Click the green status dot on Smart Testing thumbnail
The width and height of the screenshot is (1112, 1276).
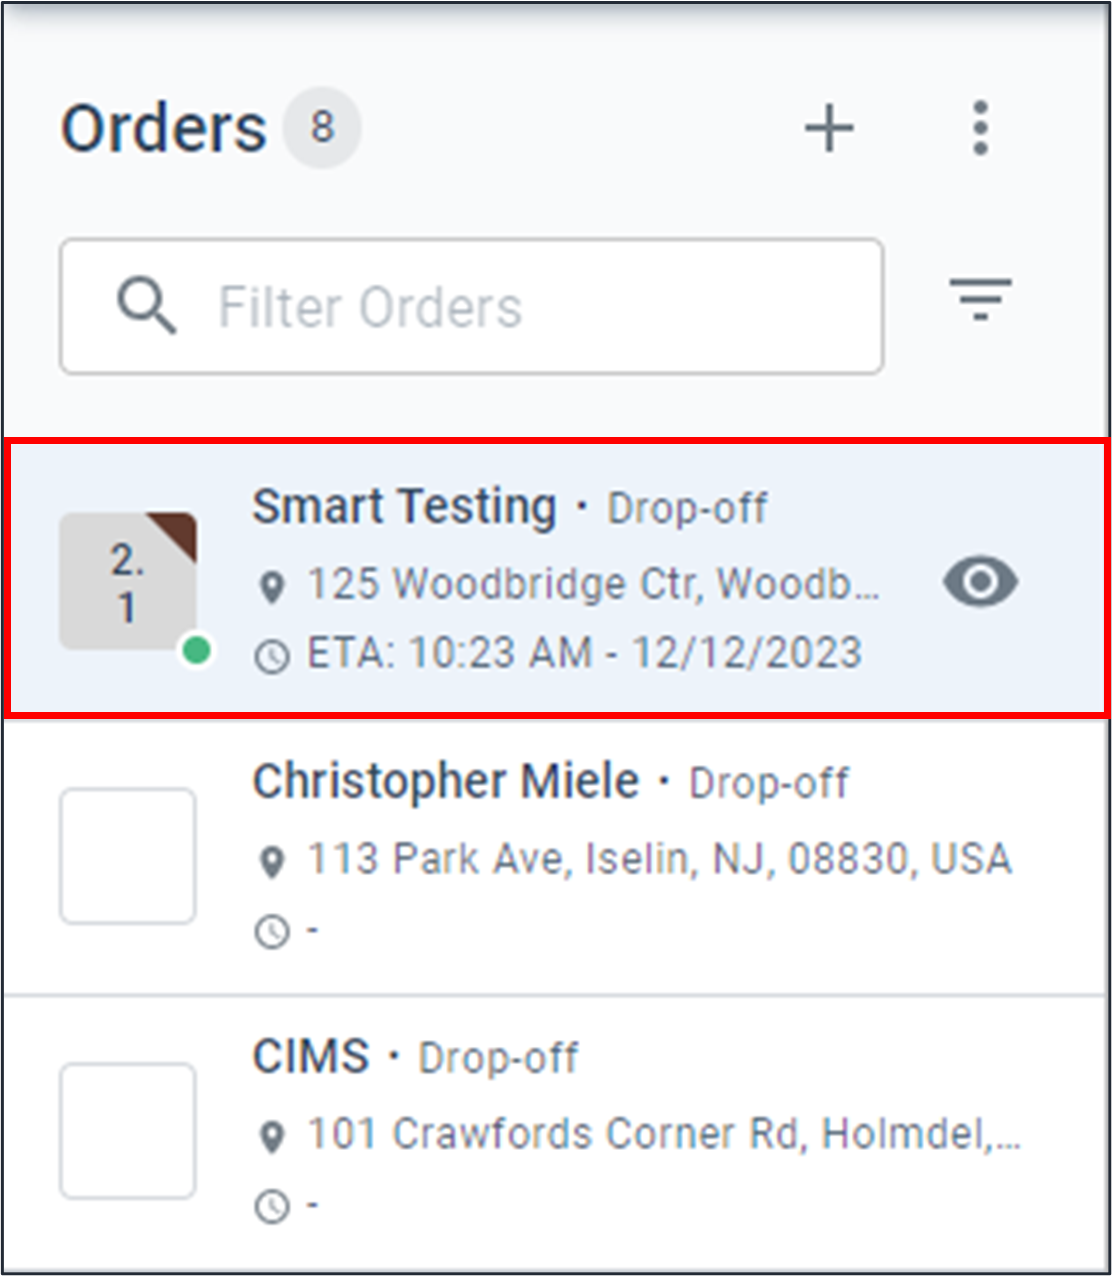click(196, 651)
